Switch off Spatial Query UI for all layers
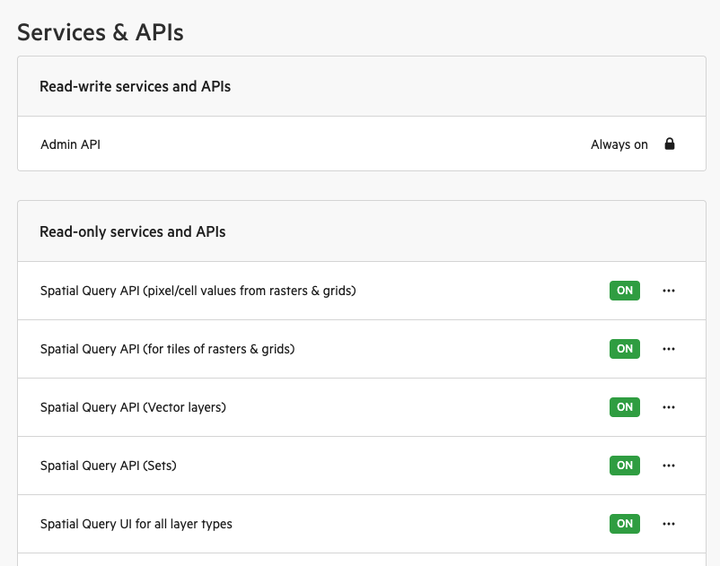This screenshot has height=566, width=720. point(624,523)
